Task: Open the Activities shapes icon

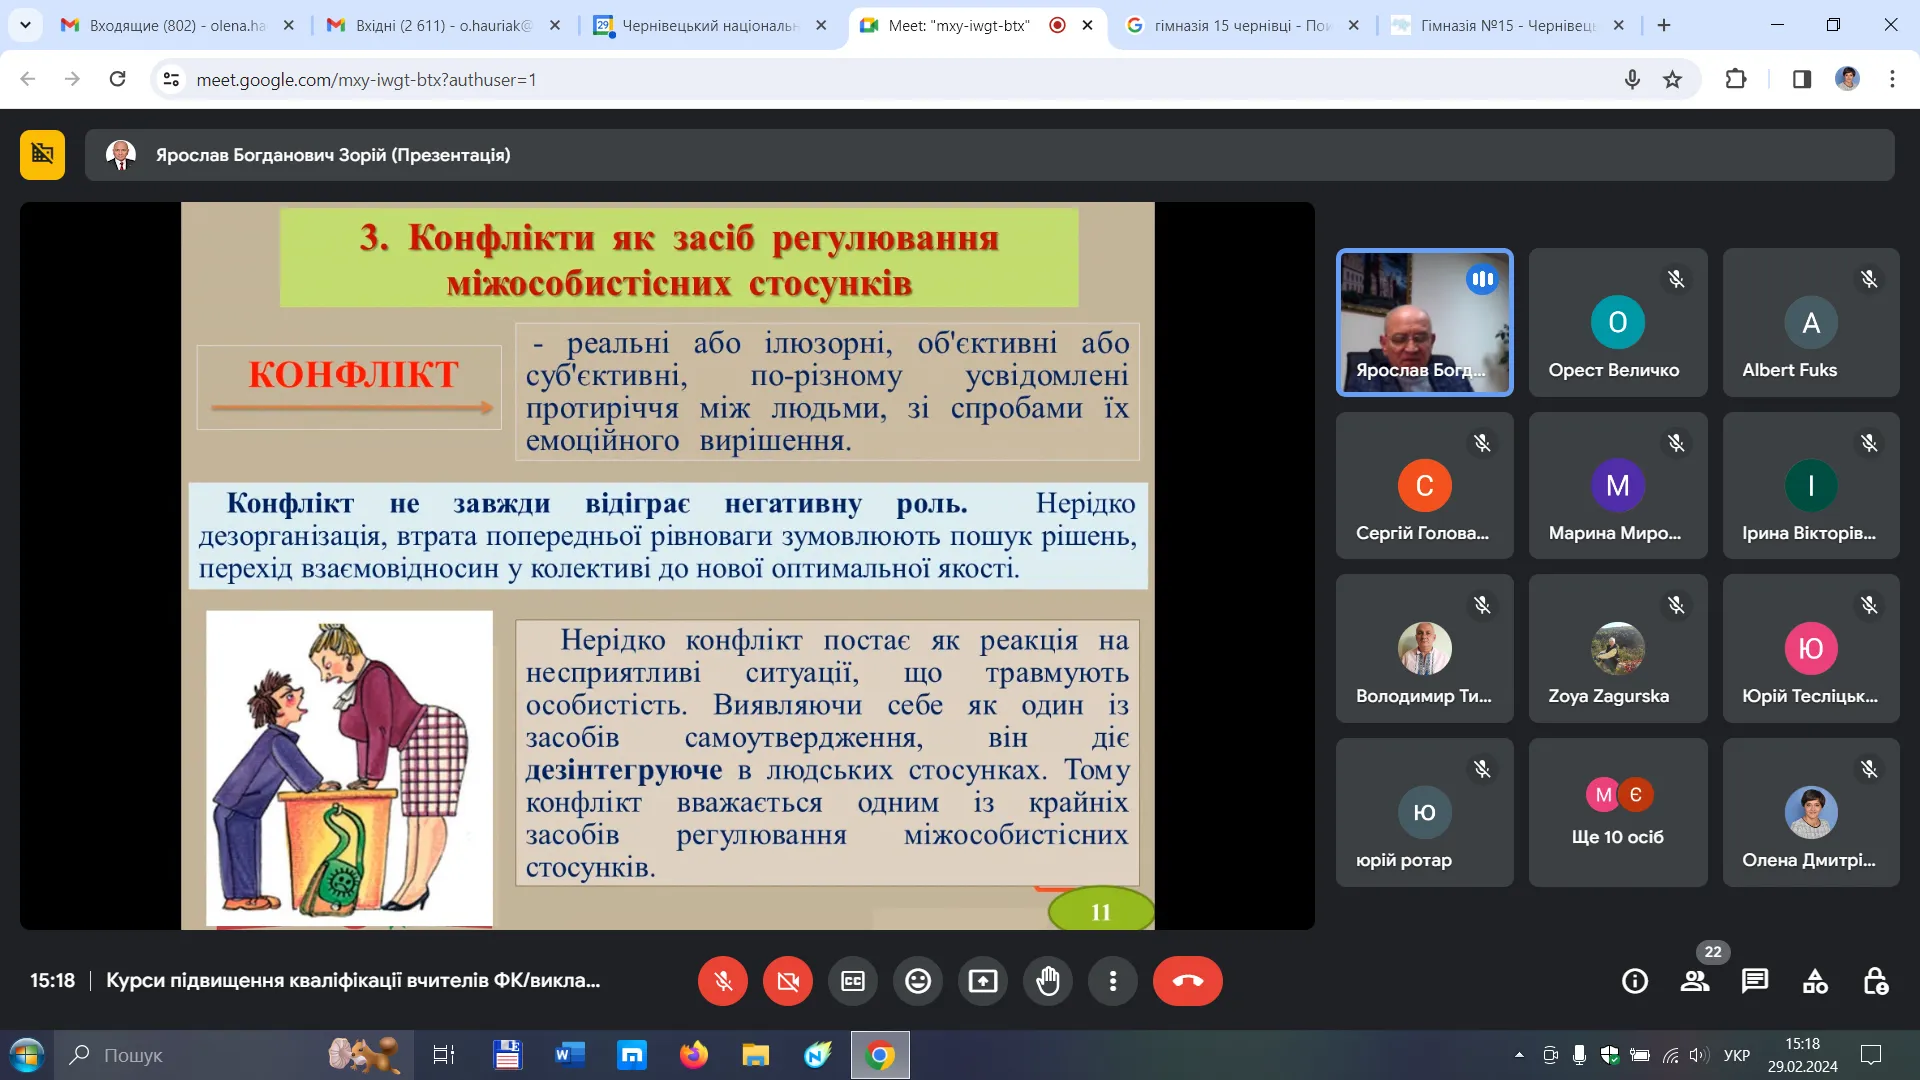Action: (1815, 981)
